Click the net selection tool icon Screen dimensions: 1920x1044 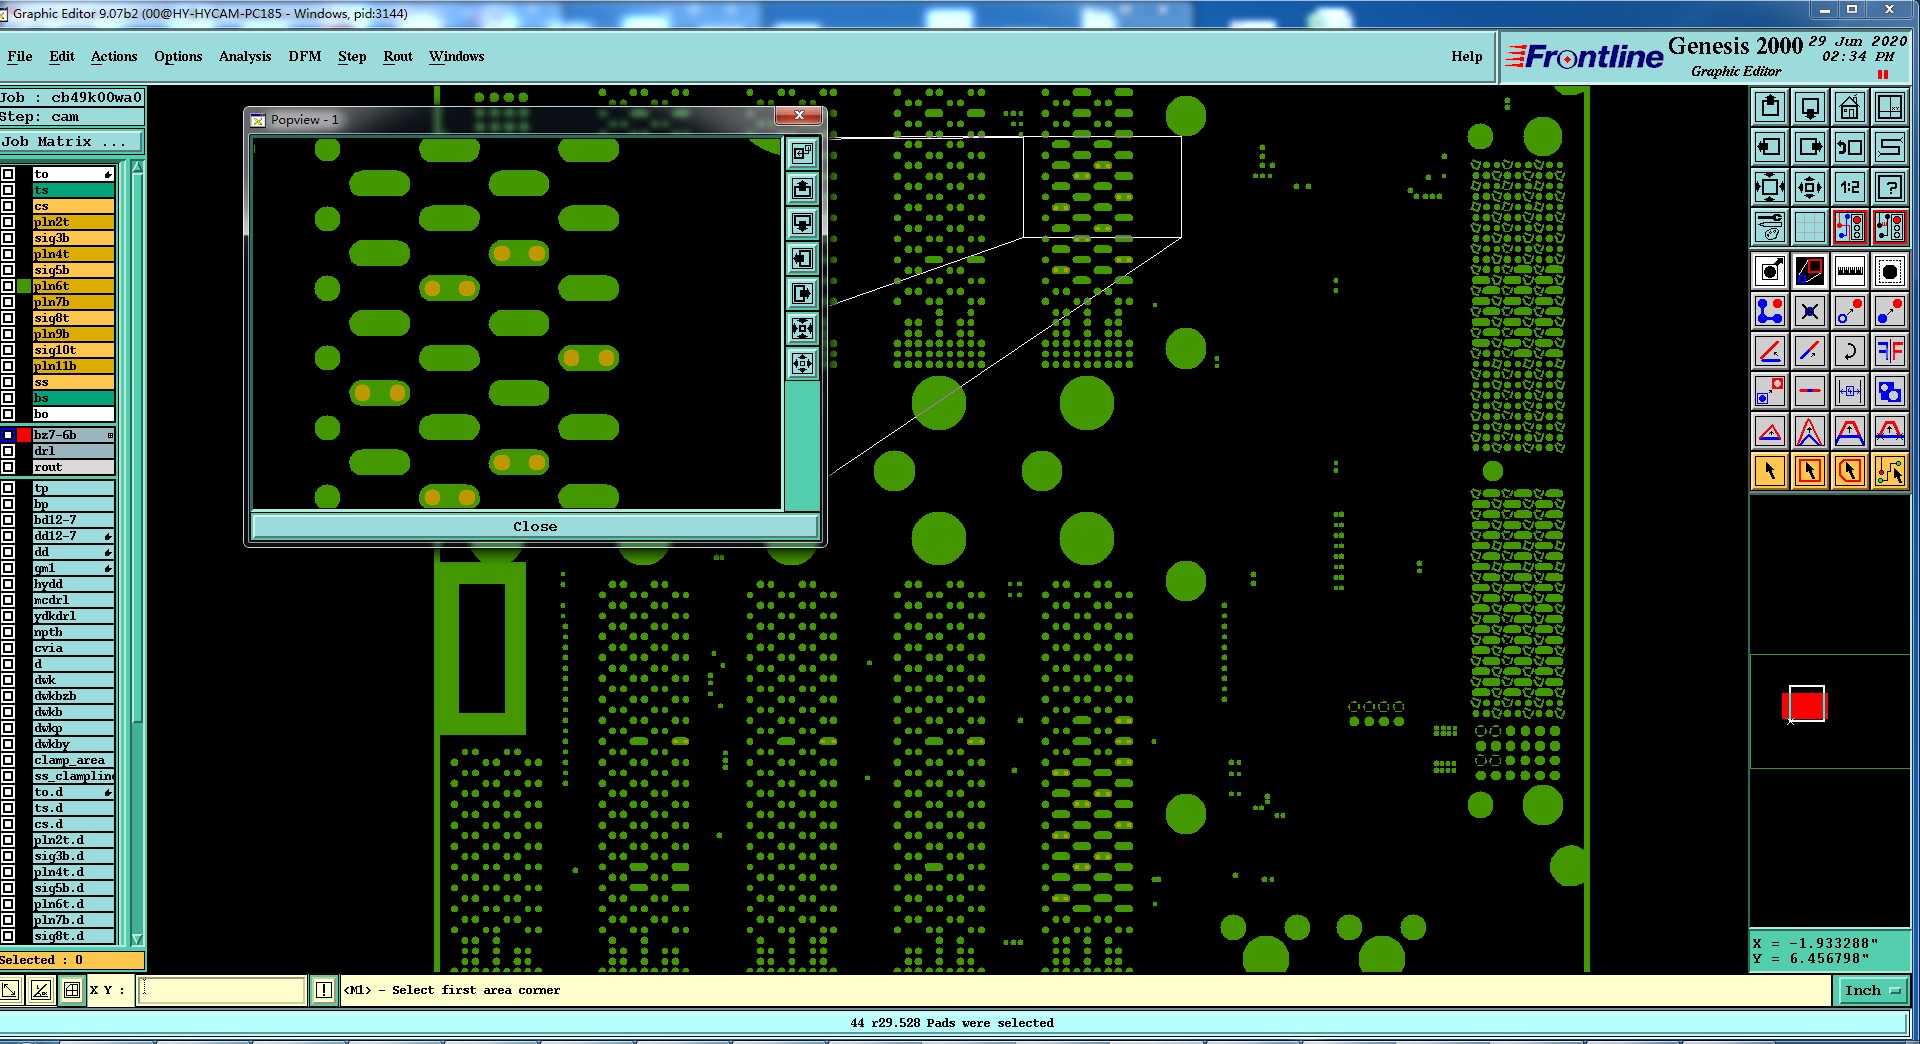coord(1890,471)
